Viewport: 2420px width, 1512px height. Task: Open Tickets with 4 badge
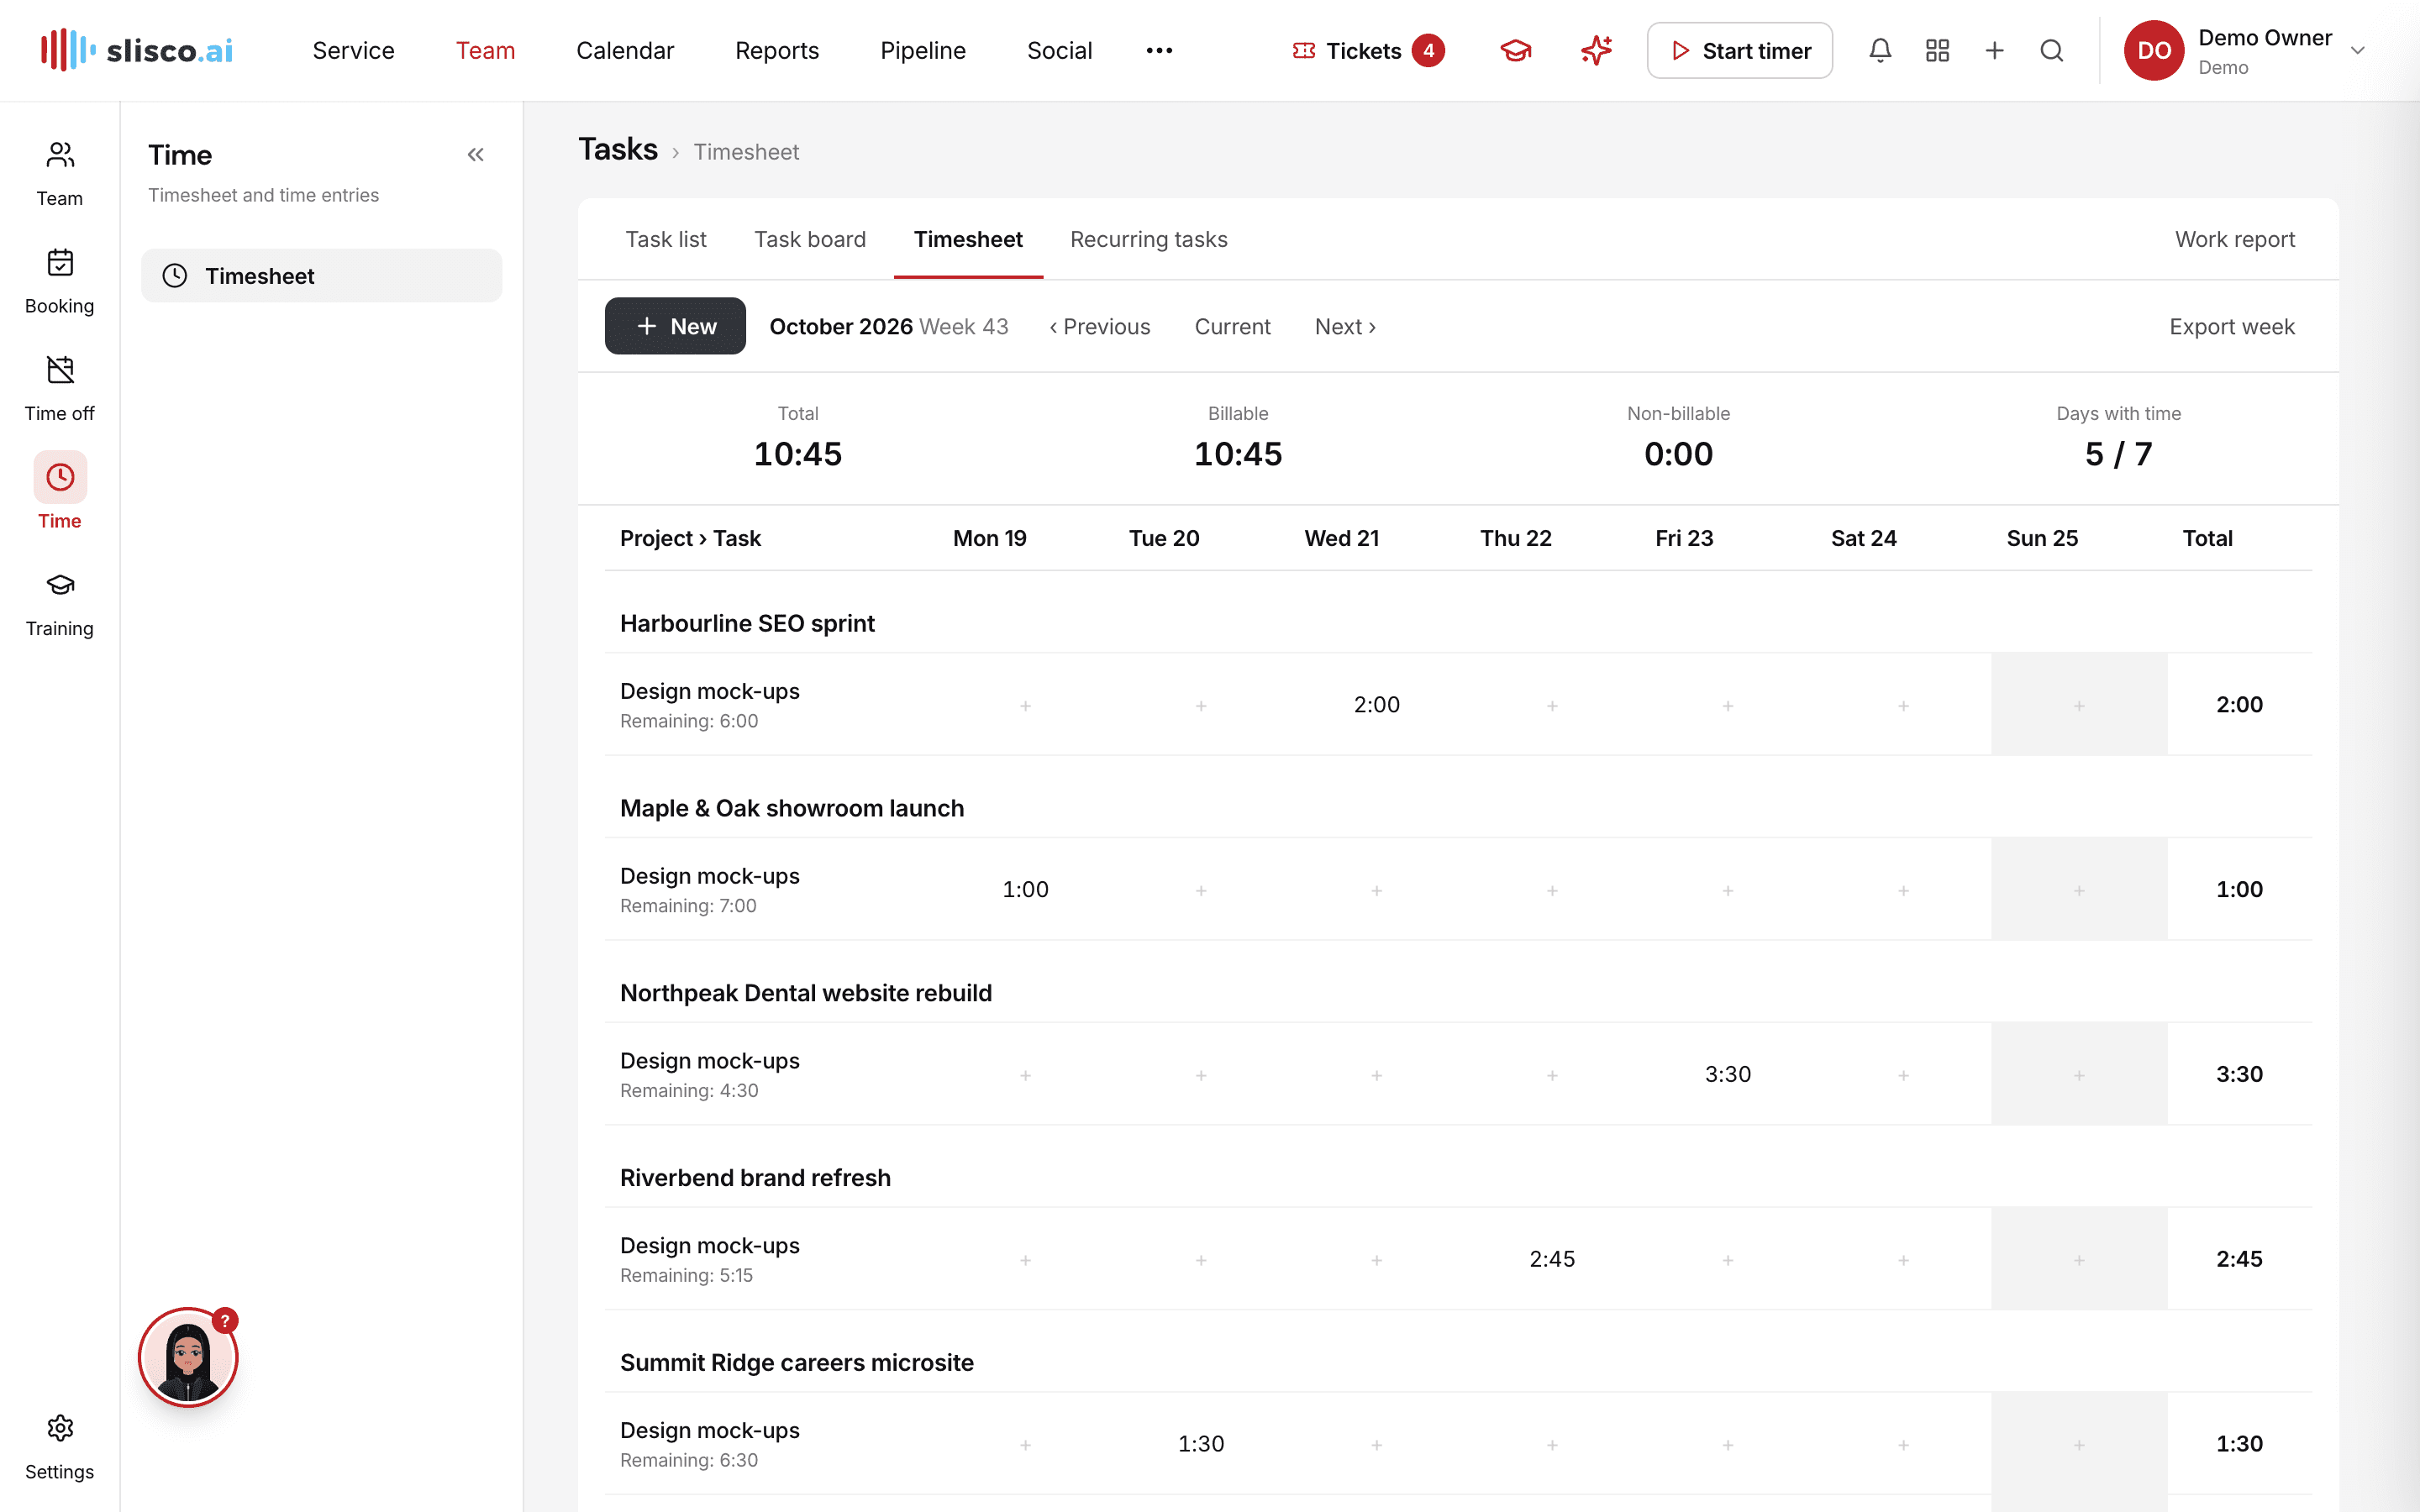click(x=1367, y=50)
